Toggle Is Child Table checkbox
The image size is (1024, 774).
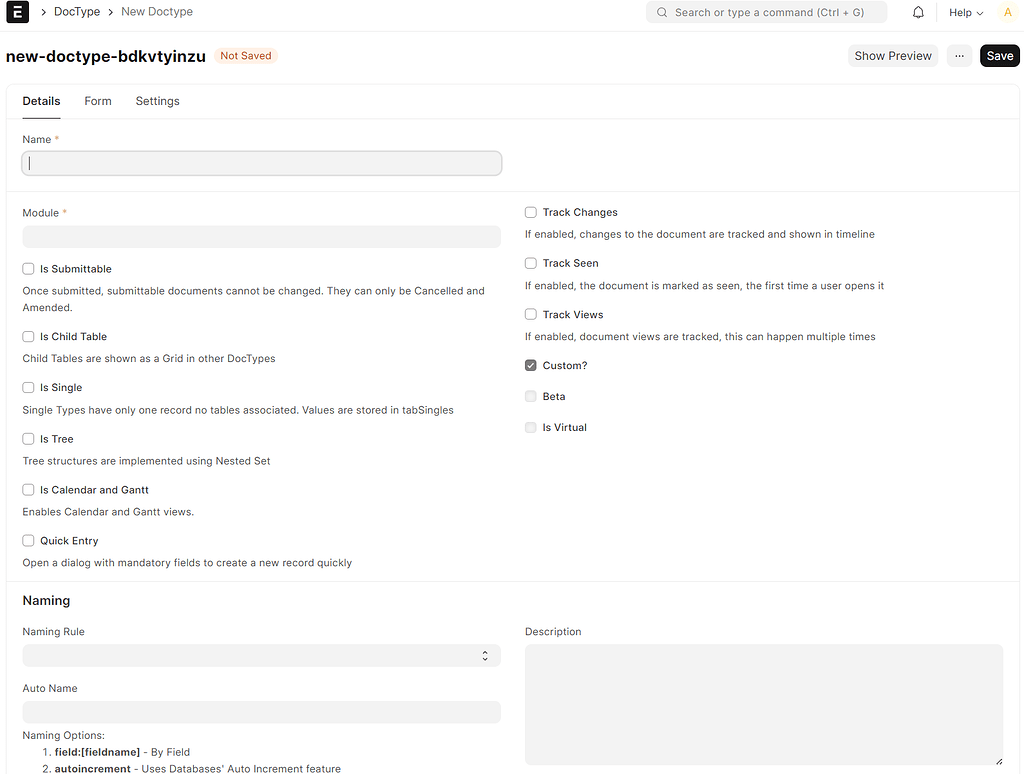(x=28, y=336)
